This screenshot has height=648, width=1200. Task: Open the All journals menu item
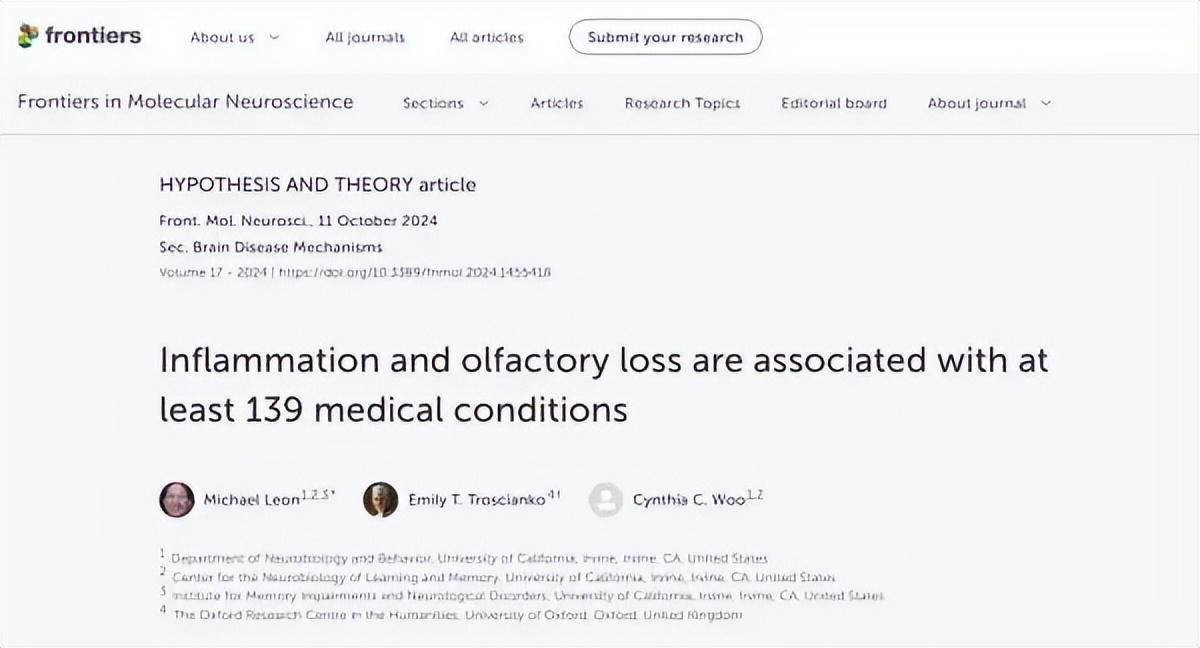[365, 38]
